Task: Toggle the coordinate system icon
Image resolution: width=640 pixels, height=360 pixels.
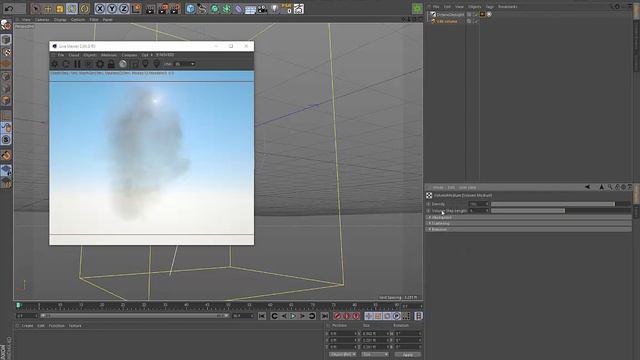Action: 136,9
